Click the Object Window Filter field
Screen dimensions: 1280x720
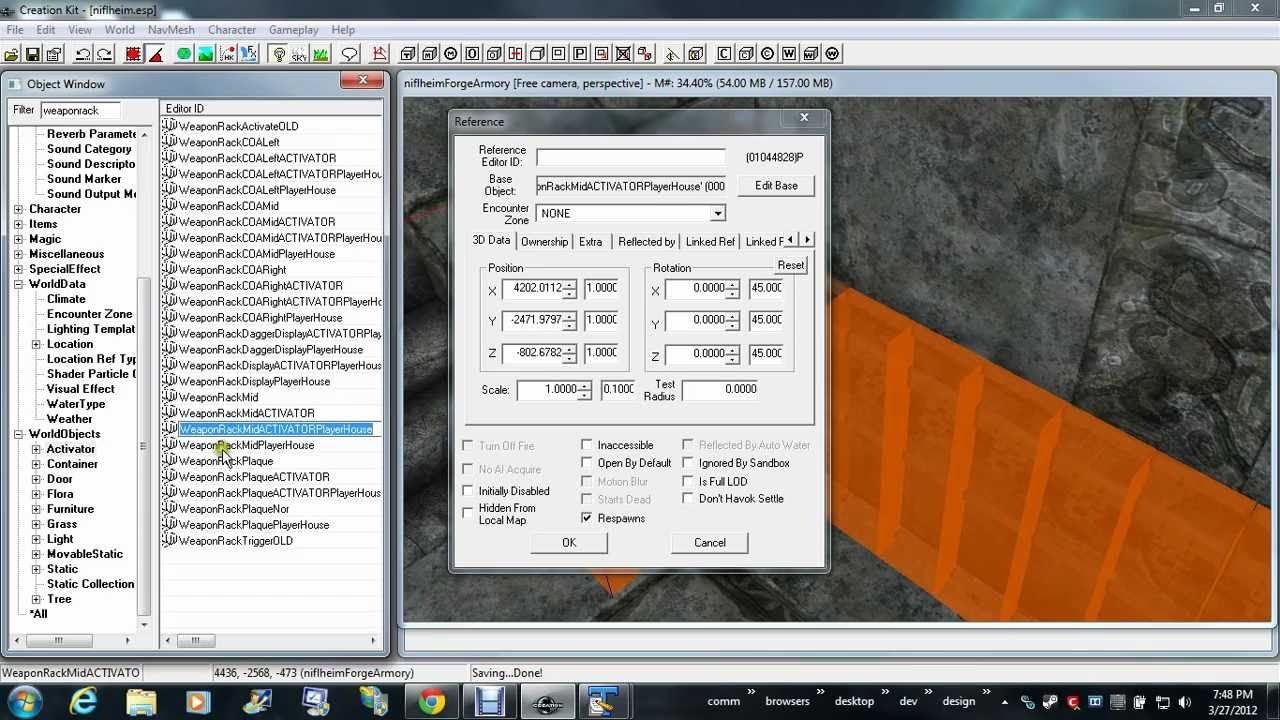[x=81, y=110]
